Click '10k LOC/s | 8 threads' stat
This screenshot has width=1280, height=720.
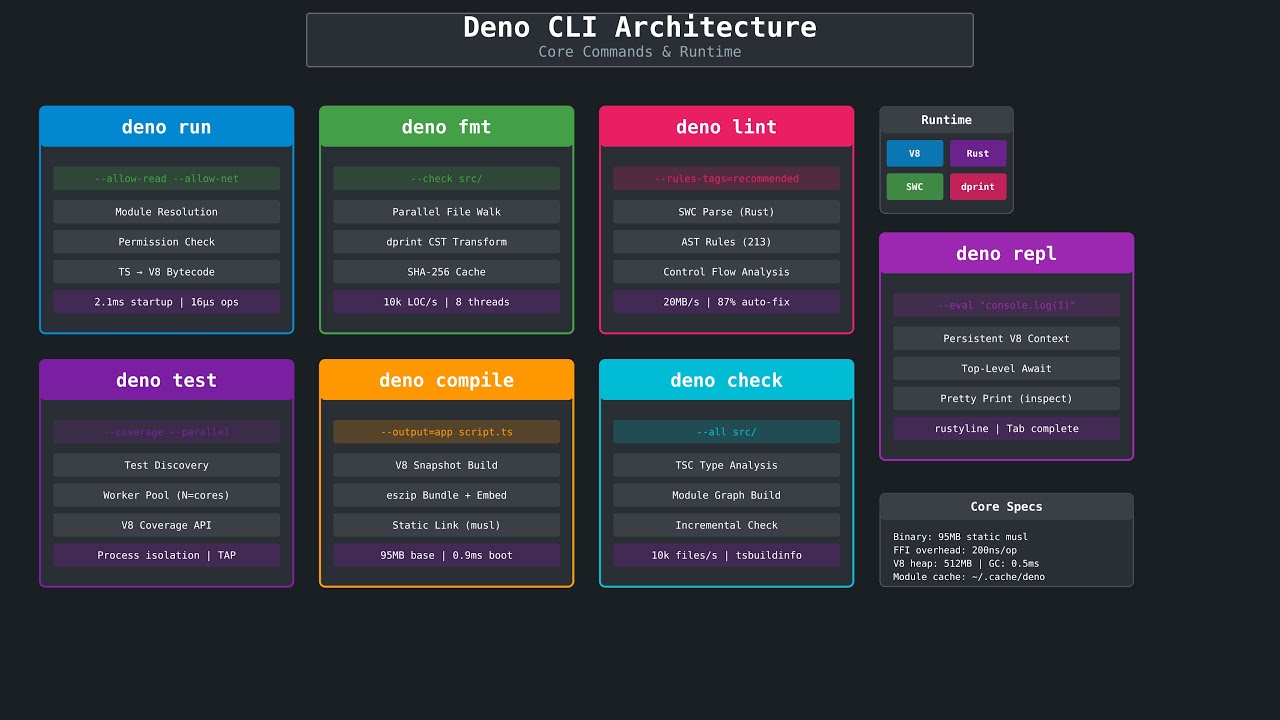point(447,302)
